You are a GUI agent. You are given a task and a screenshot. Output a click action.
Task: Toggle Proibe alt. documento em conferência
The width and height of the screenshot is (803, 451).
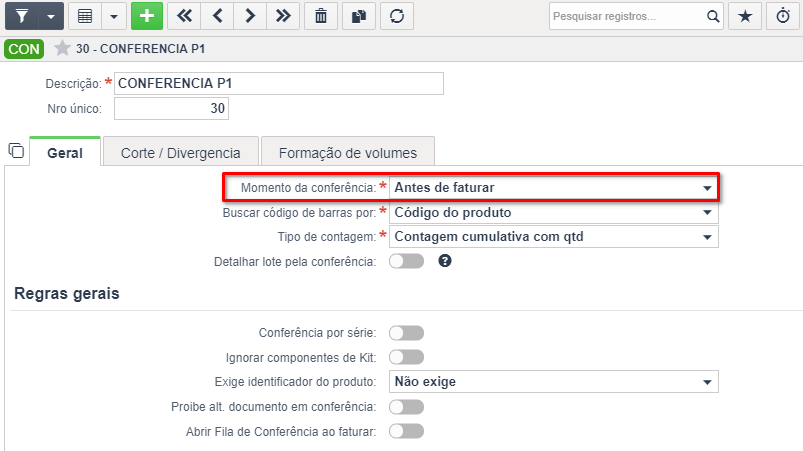[x=406, y=407]
